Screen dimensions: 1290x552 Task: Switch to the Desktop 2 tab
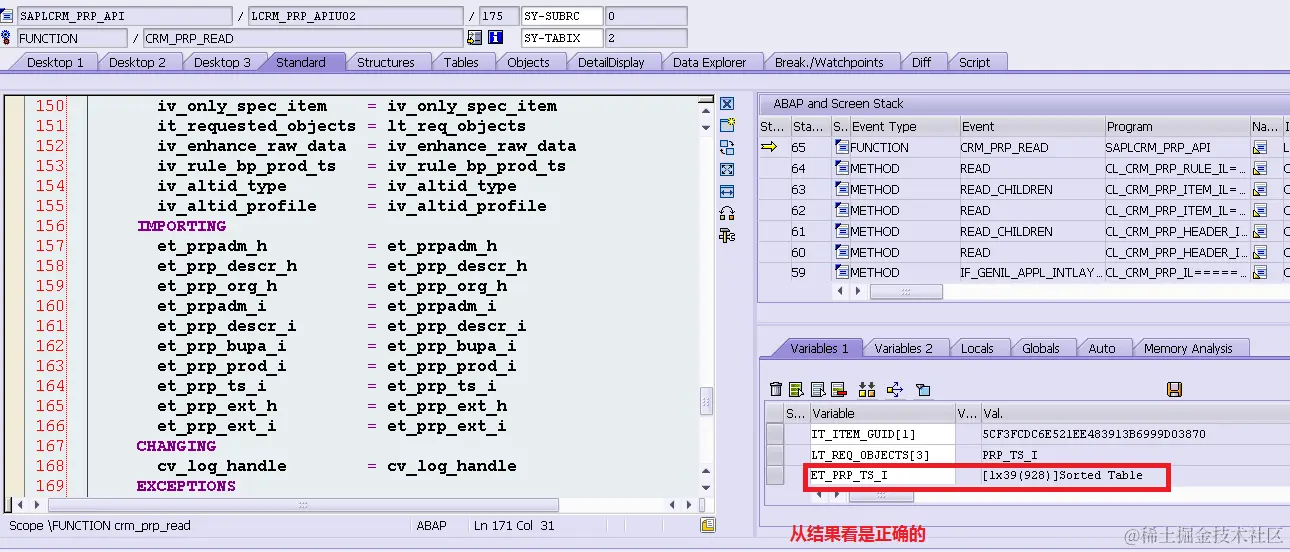pyautogui.click(x=138, y=62)
